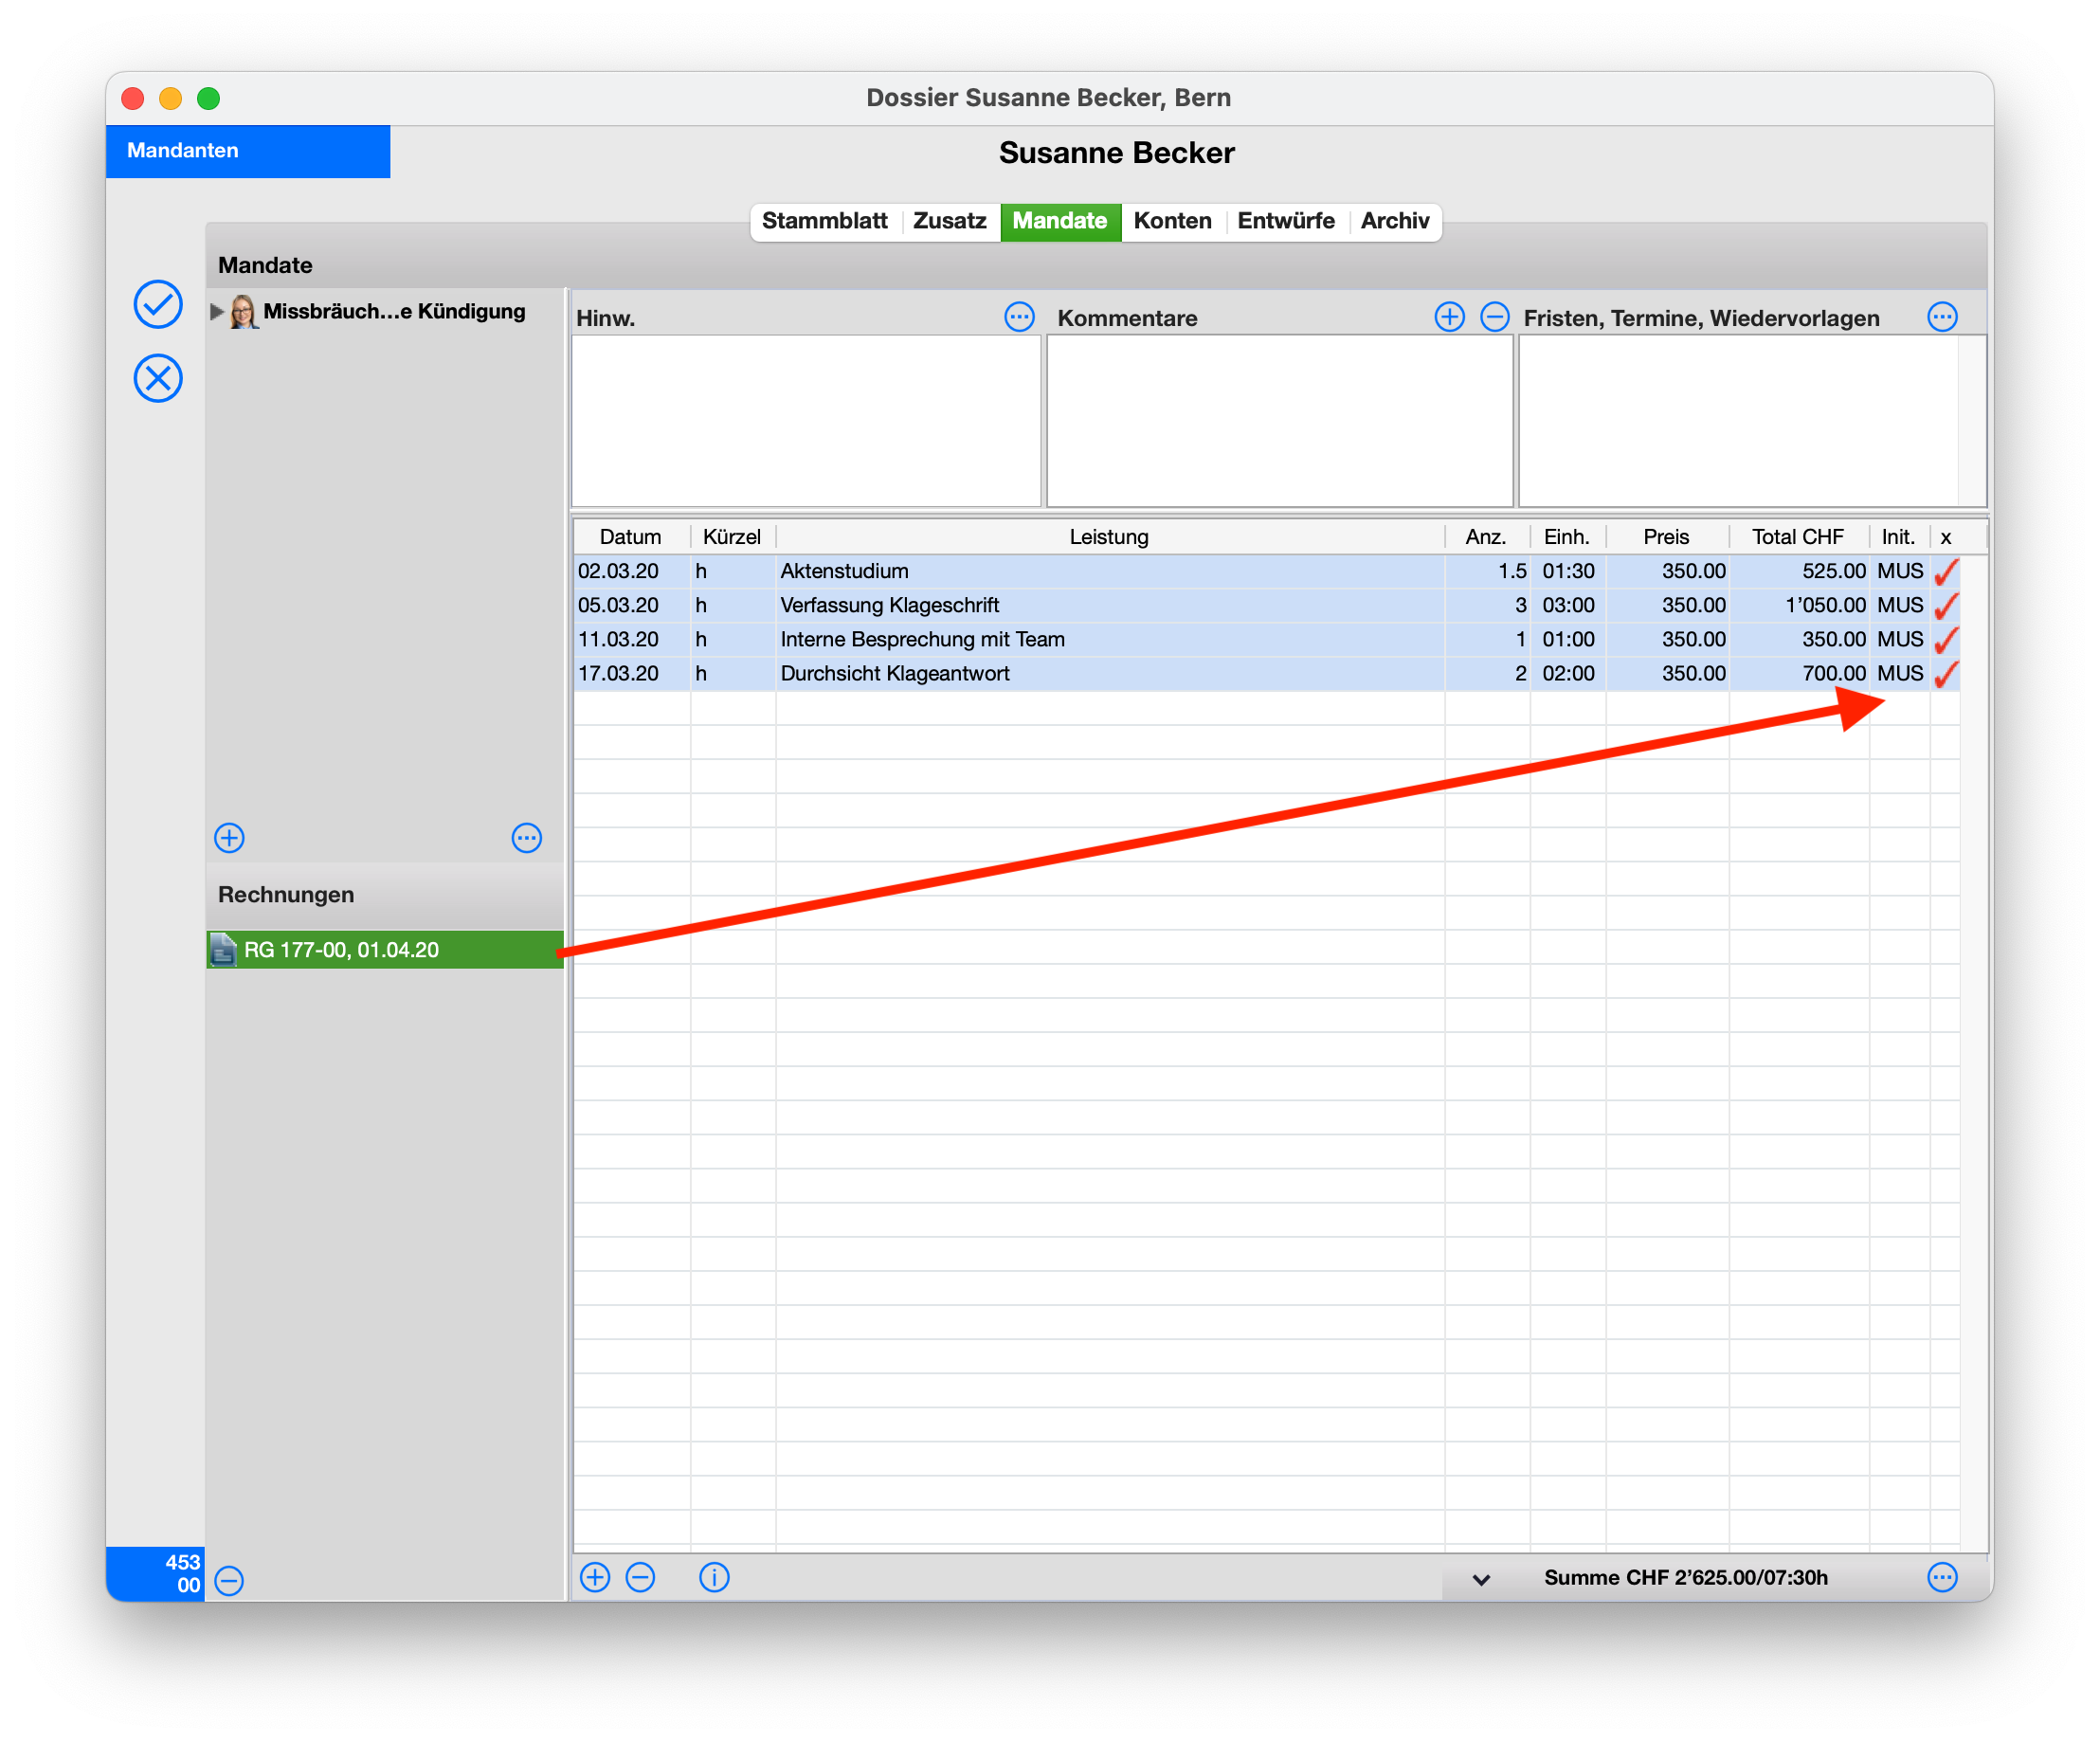Sort by Total CHF column header
This screenshot has height=1742, width=2100.
click(1797, 537)
